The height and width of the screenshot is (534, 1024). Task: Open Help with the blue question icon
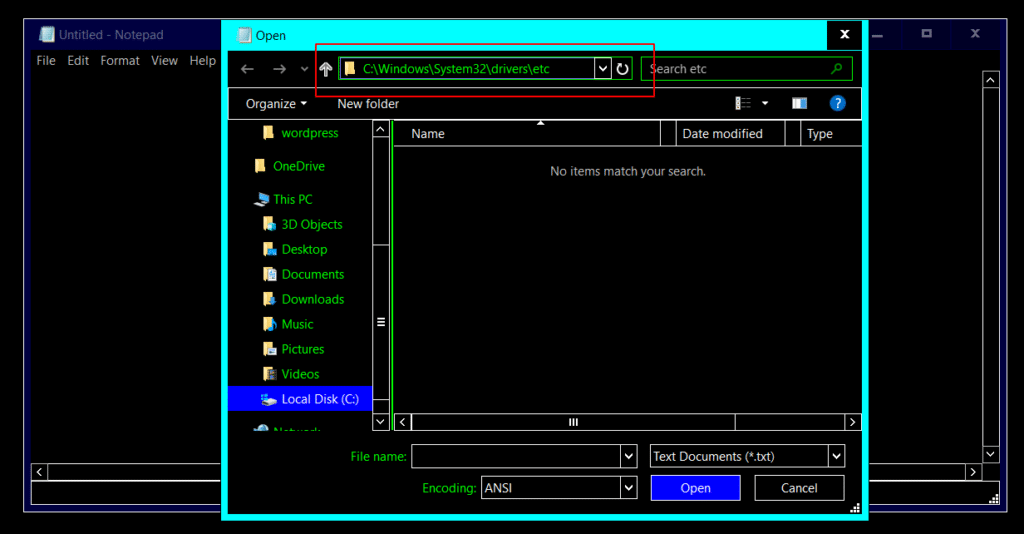[x=837, y=103]
